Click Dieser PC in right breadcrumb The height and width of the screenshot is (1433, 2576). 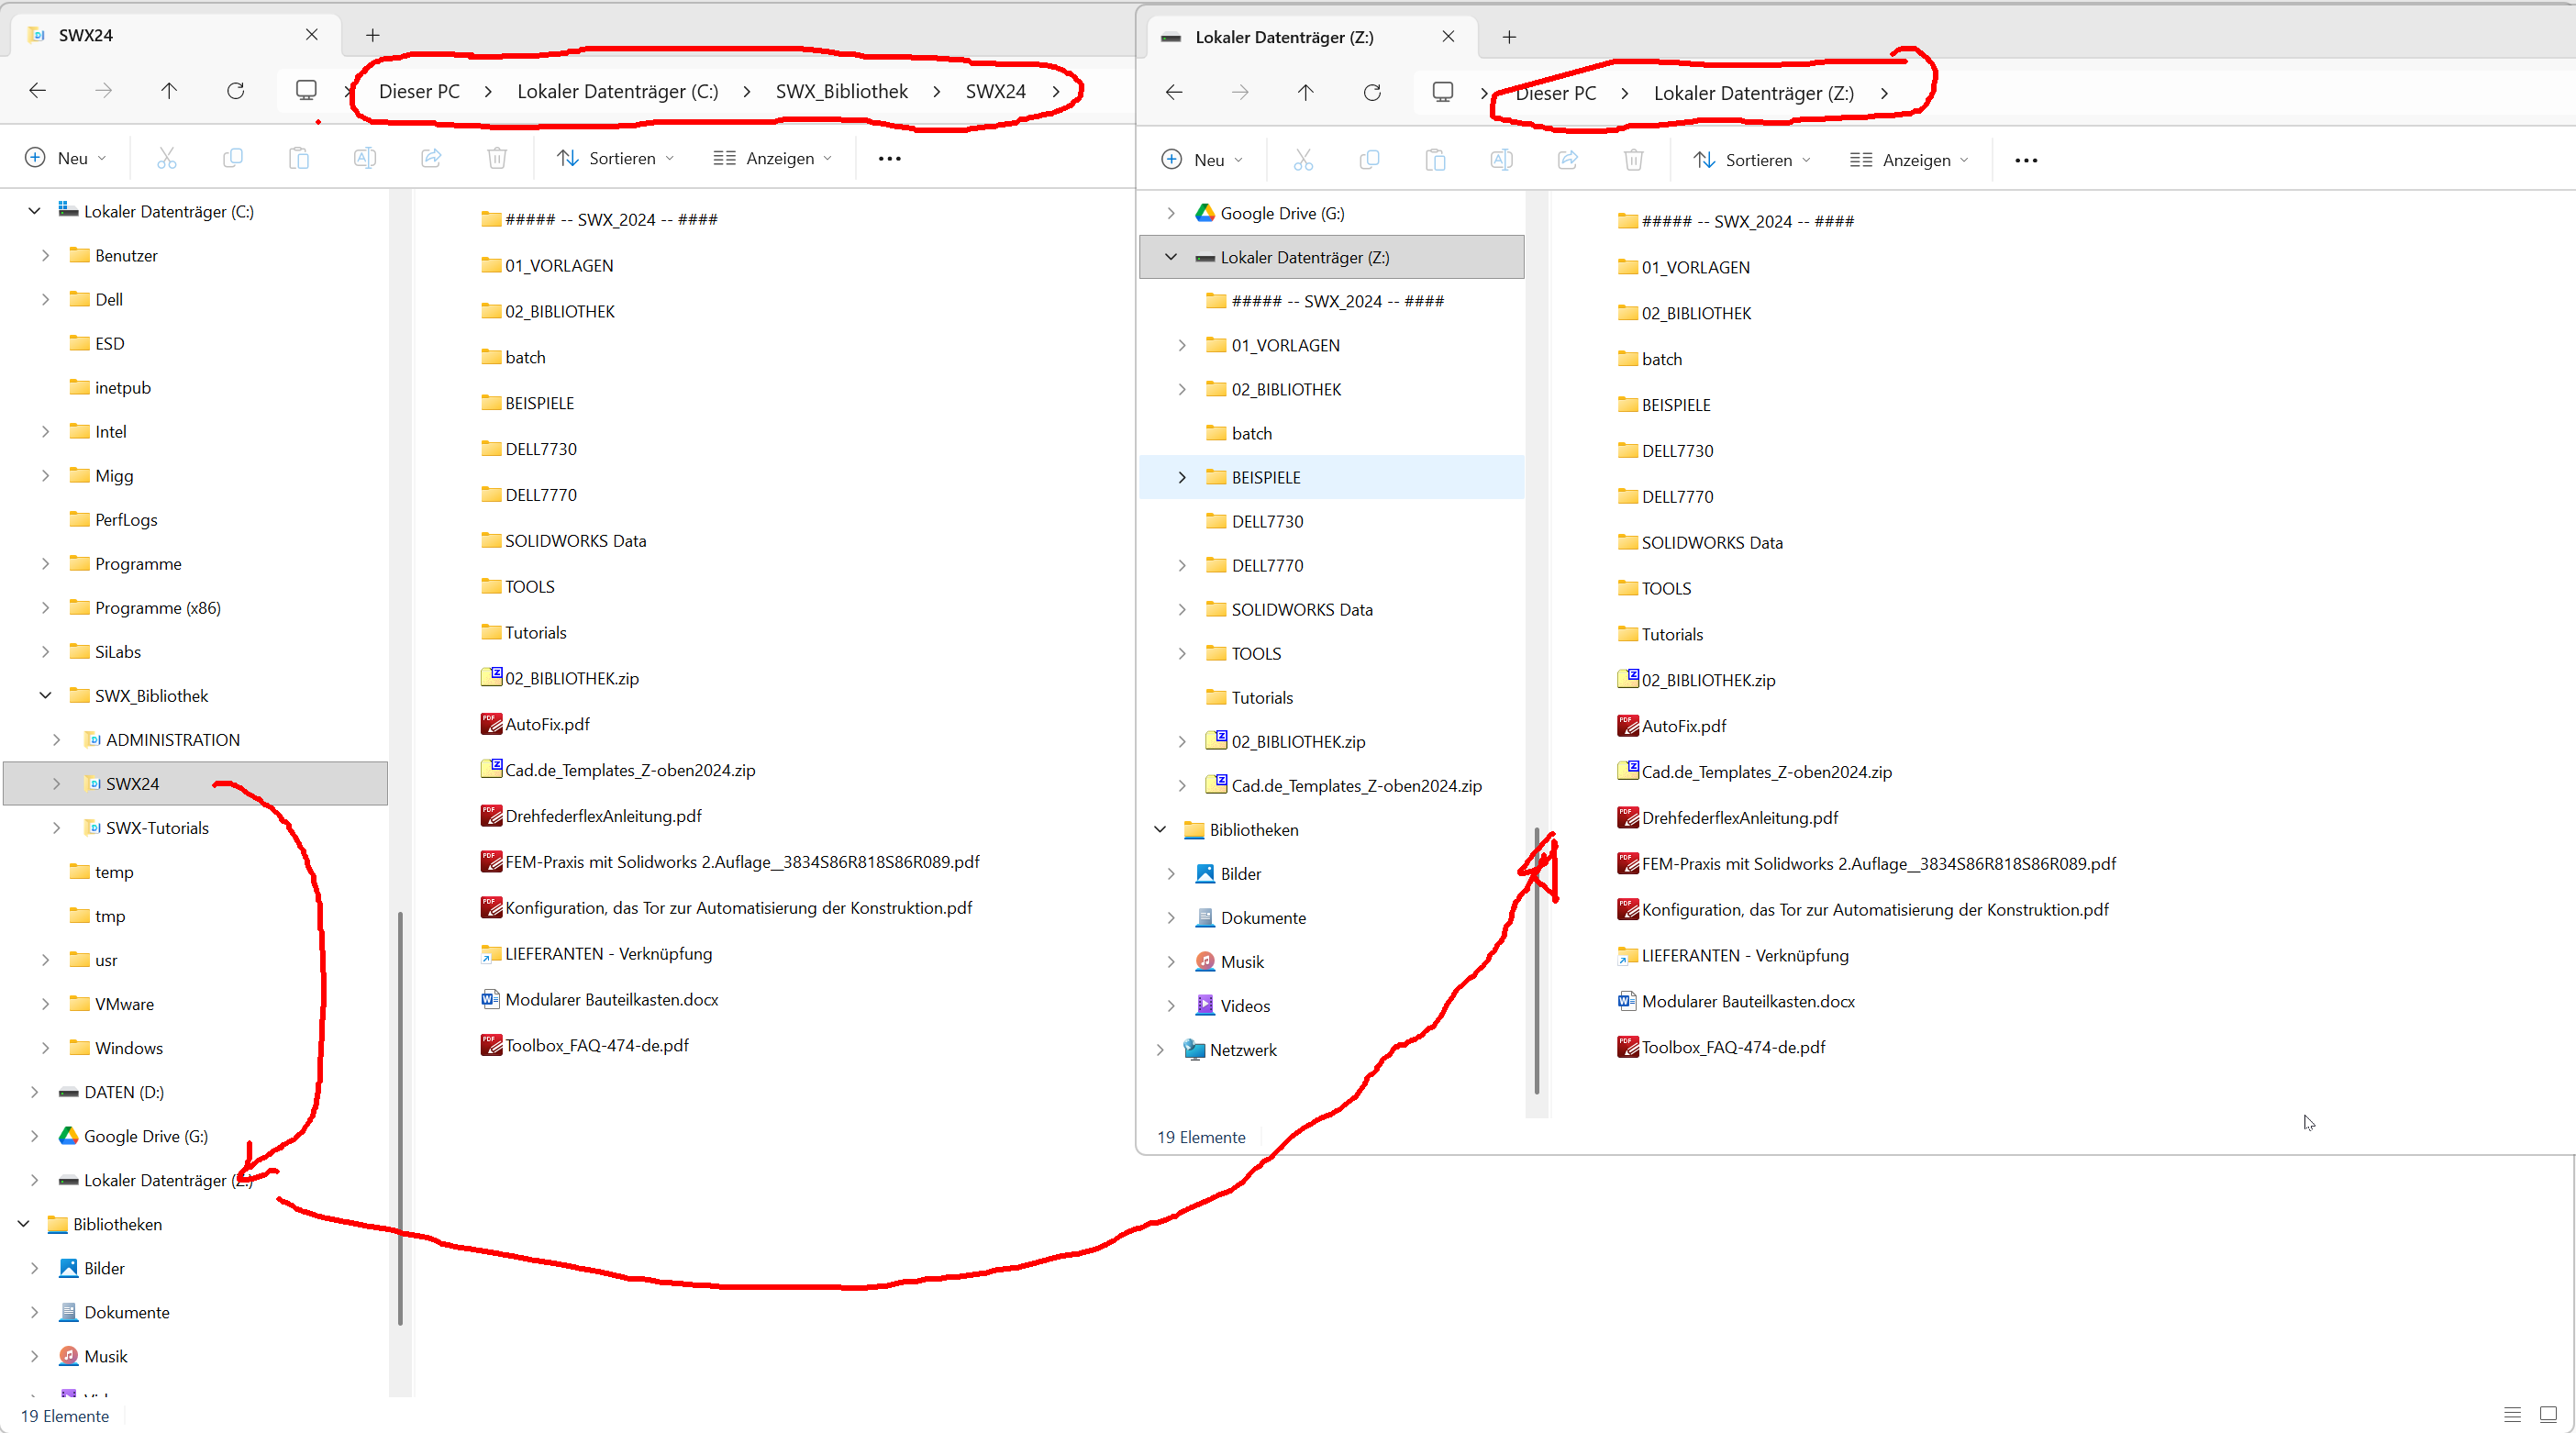pos(1555,93)
